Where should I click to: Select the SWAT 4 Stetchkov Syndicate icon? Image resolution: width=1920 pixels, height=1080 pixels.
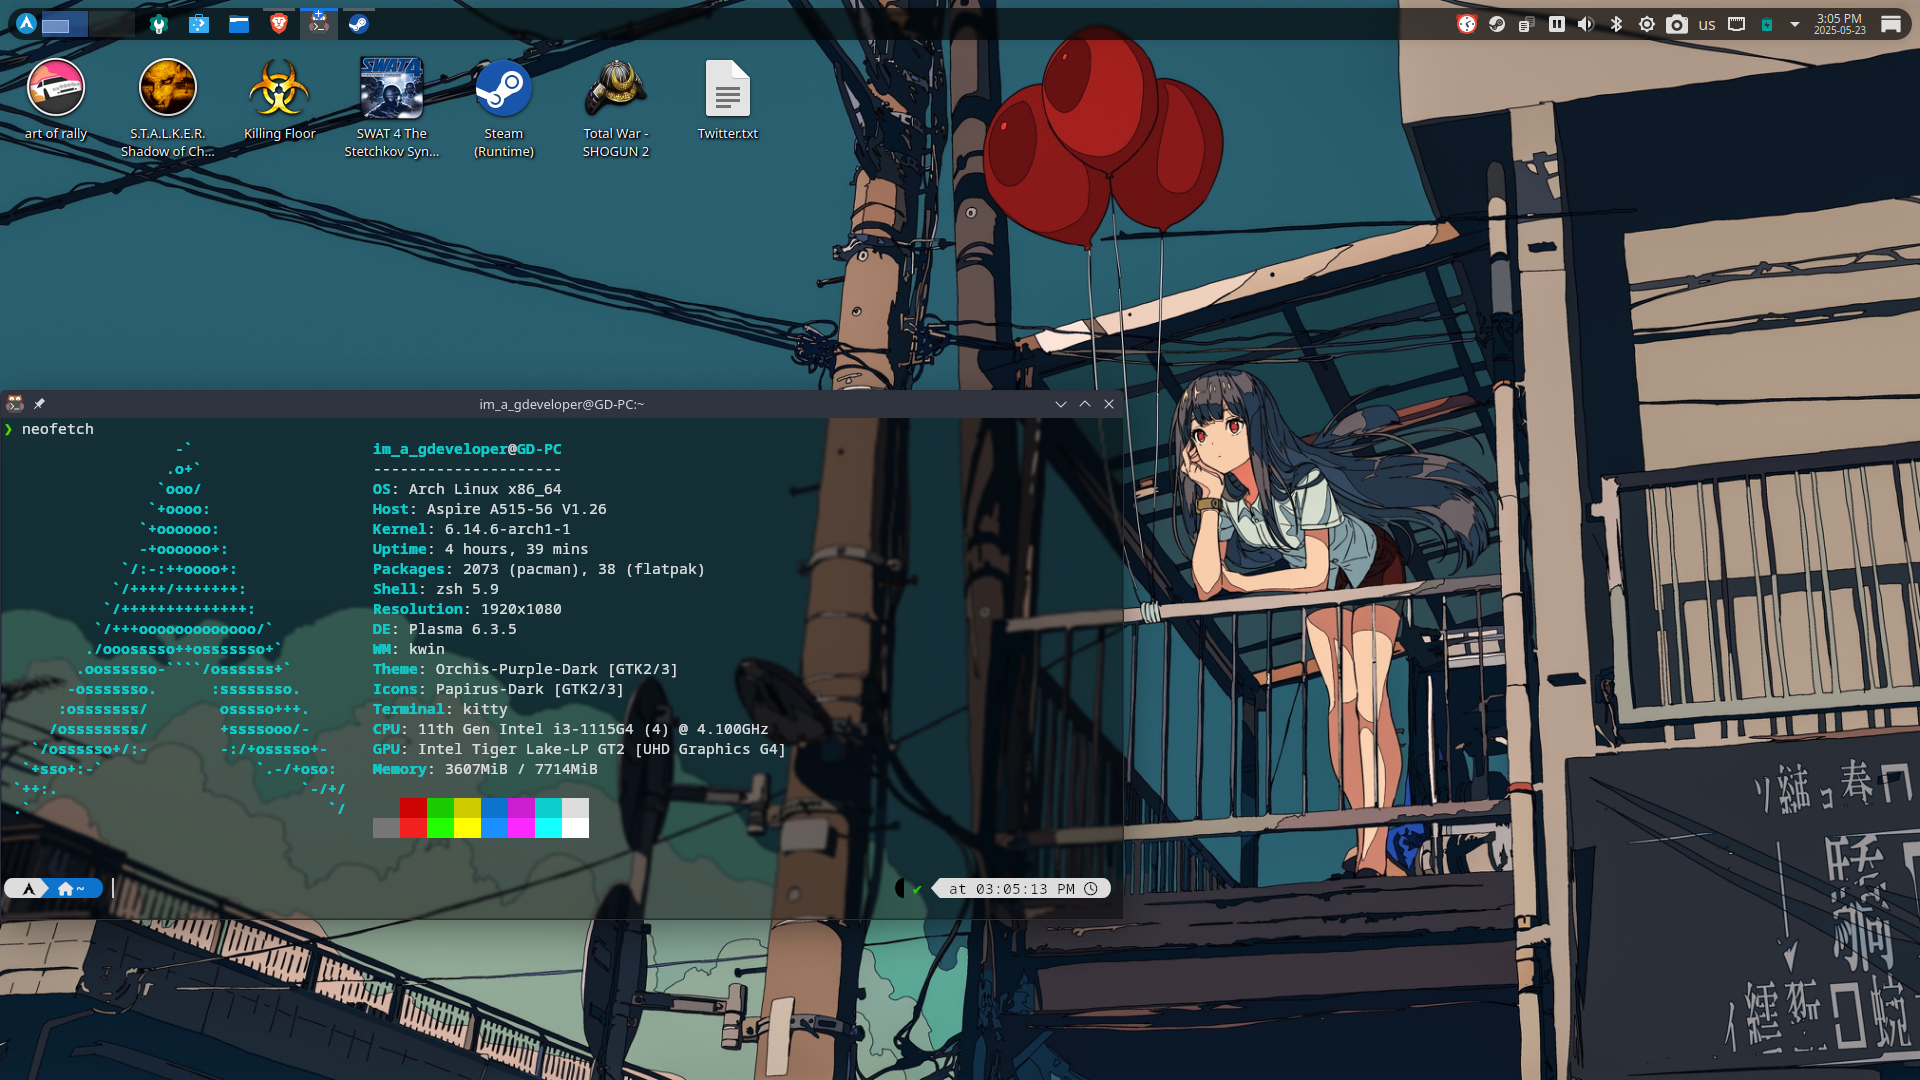coord(392,108)
